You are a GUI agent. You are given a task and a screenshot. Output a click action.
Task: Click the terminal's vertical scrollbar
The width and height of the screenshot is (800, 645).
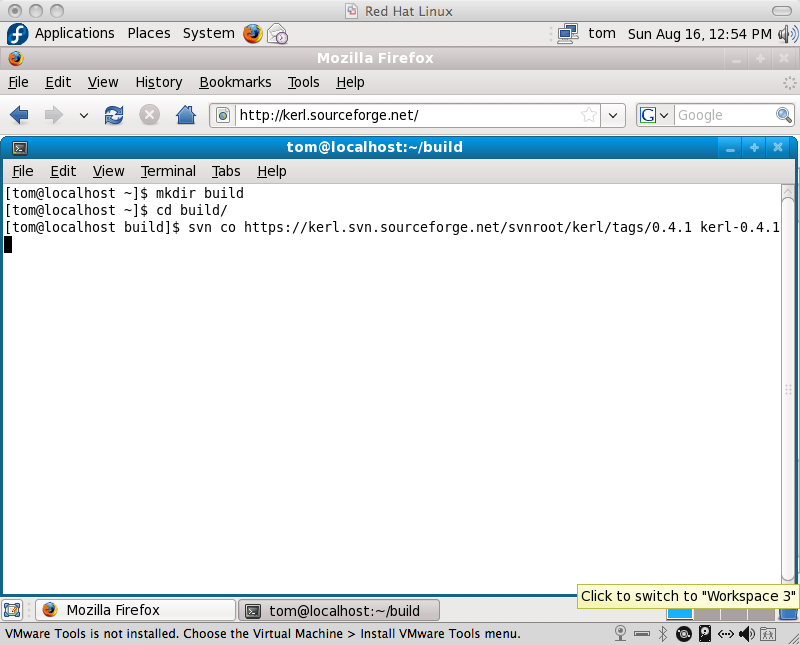pos(789,380)
